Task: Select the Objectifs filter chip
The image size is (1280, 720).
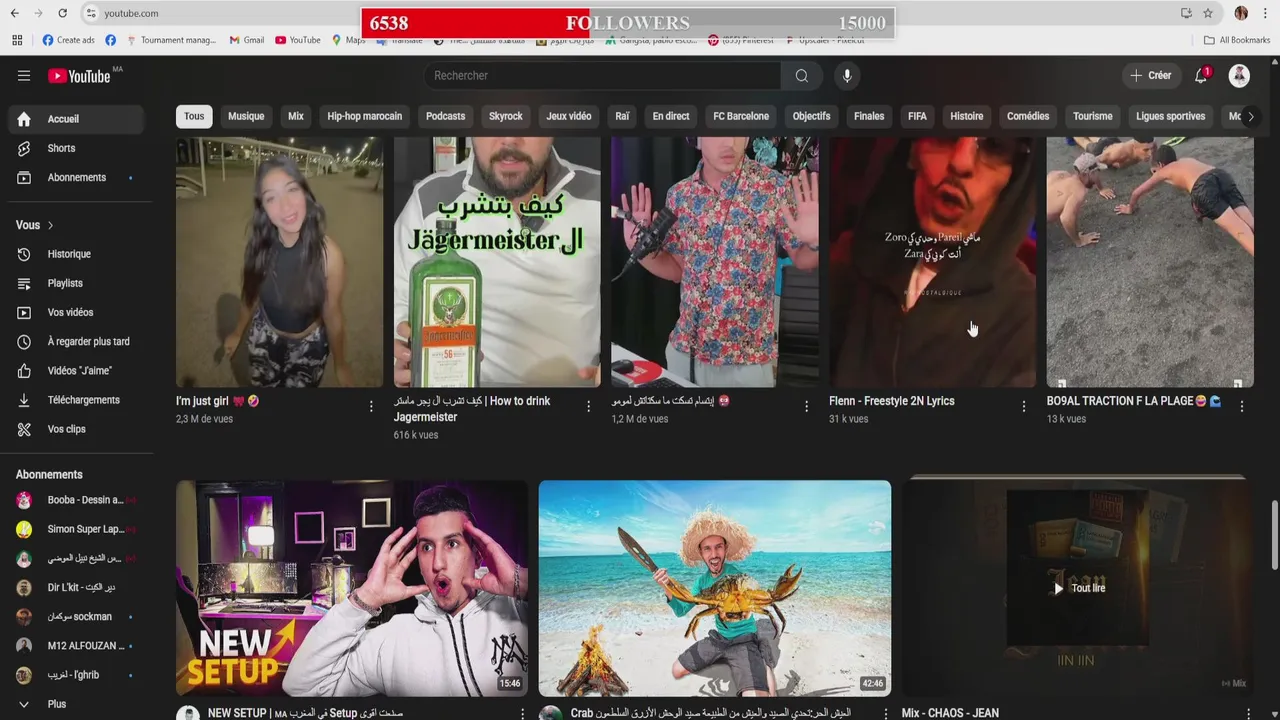Action: pyautogui.click(x=811, y=116)
